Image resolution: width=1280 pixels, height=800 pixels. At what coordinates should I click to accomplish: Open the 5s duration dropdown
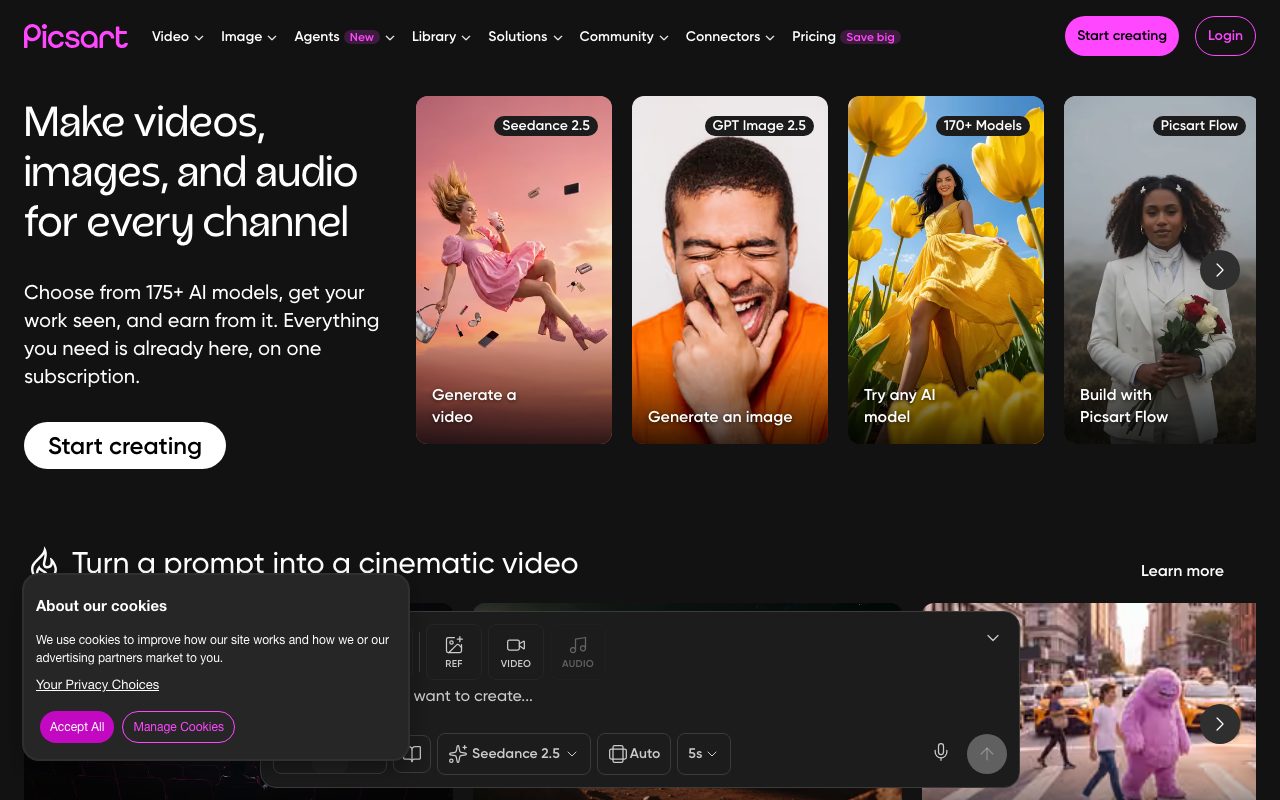point(704,754)
